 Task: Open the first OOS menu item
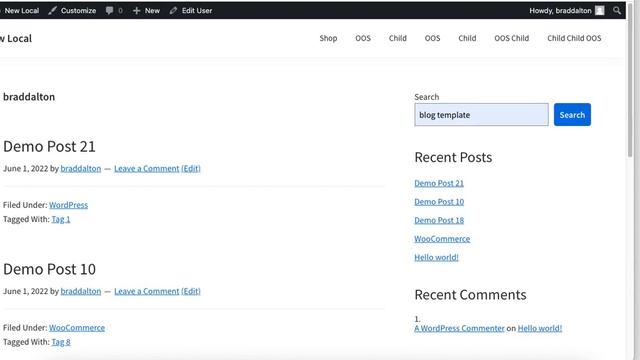[363, 38]
